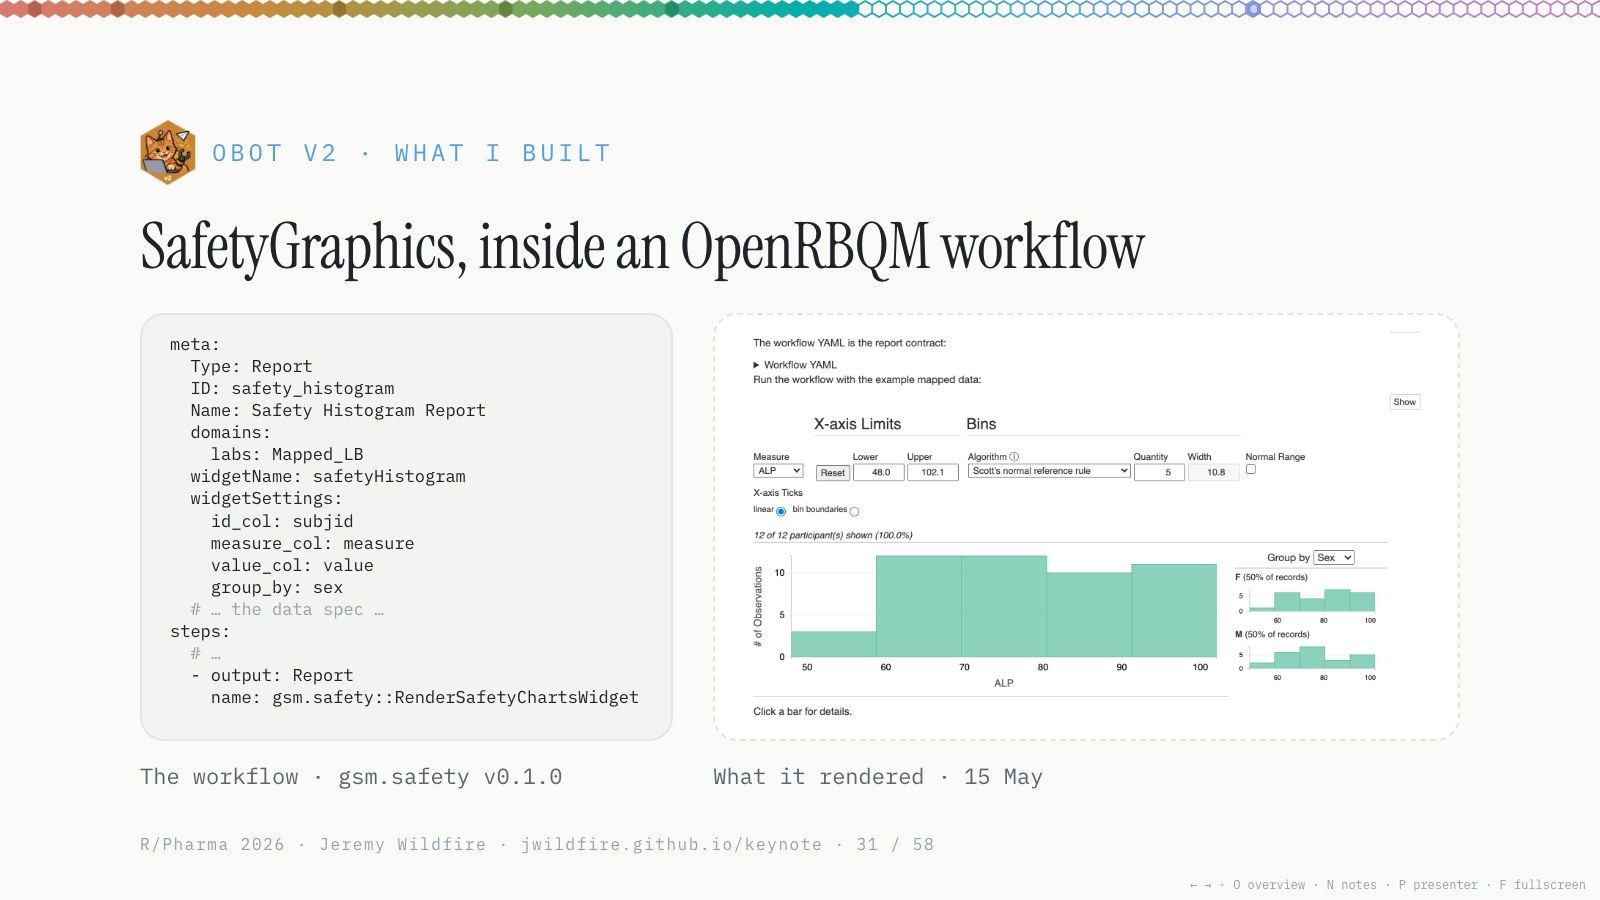Click the 'OBOT V2 · WHAT I BUILT' header
This screenshot has width=1600, height=900.
pyautogui.click(x=411, y=153)
